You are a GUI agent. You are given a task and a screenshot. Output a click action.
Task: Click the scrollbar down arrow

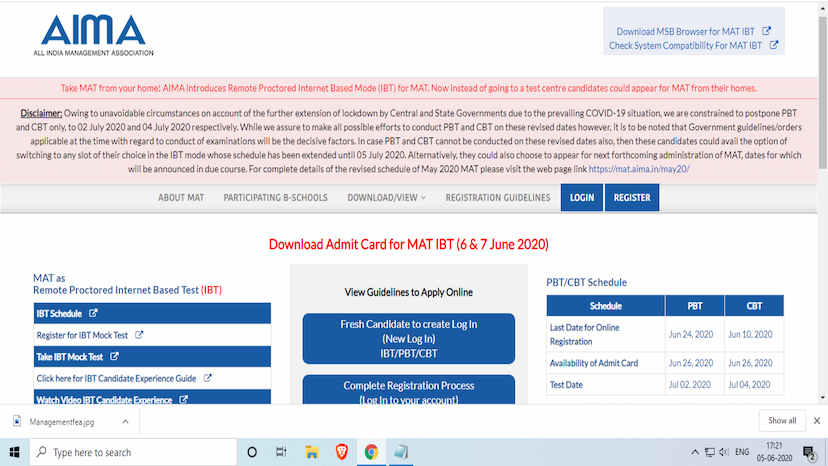[823, 397]
